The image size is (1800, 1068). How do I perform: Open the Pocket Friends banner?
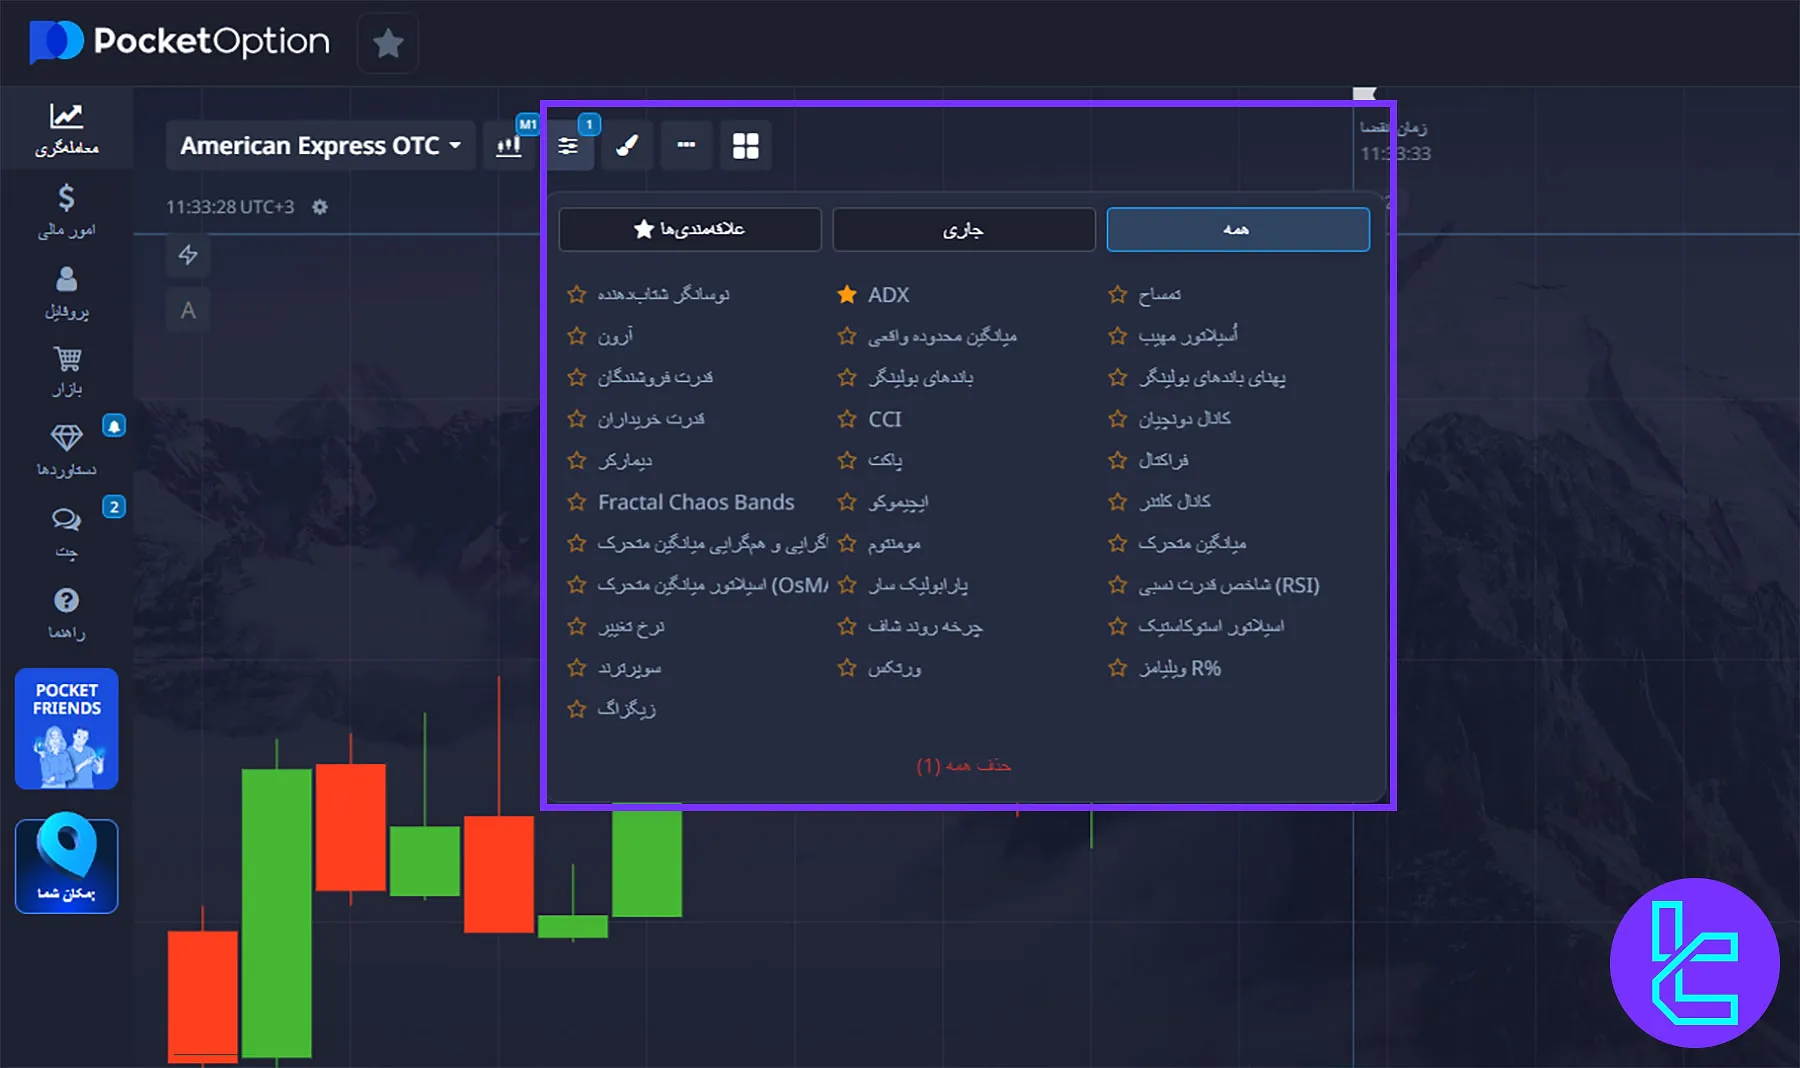click(66, 729)
